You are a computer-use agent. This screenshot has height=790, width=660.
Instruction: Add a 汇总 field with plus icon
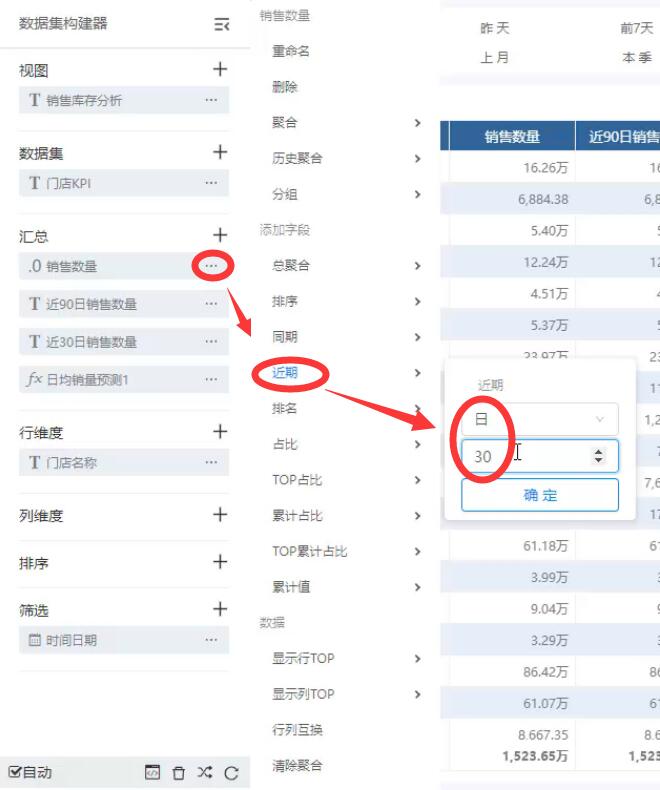220,235
